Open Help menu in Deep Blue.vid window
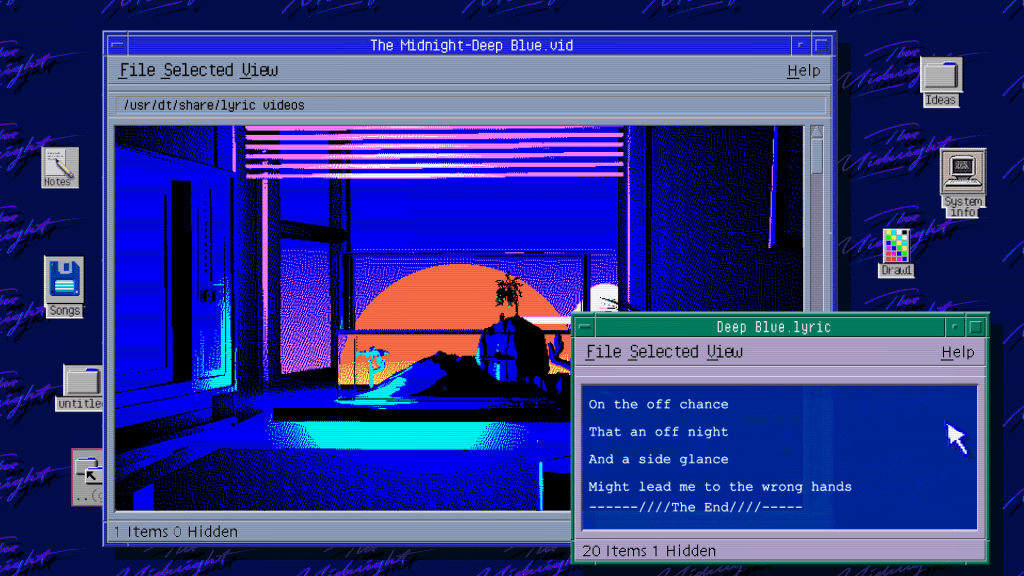This screenshot has height=576, width=1024. 803,71
